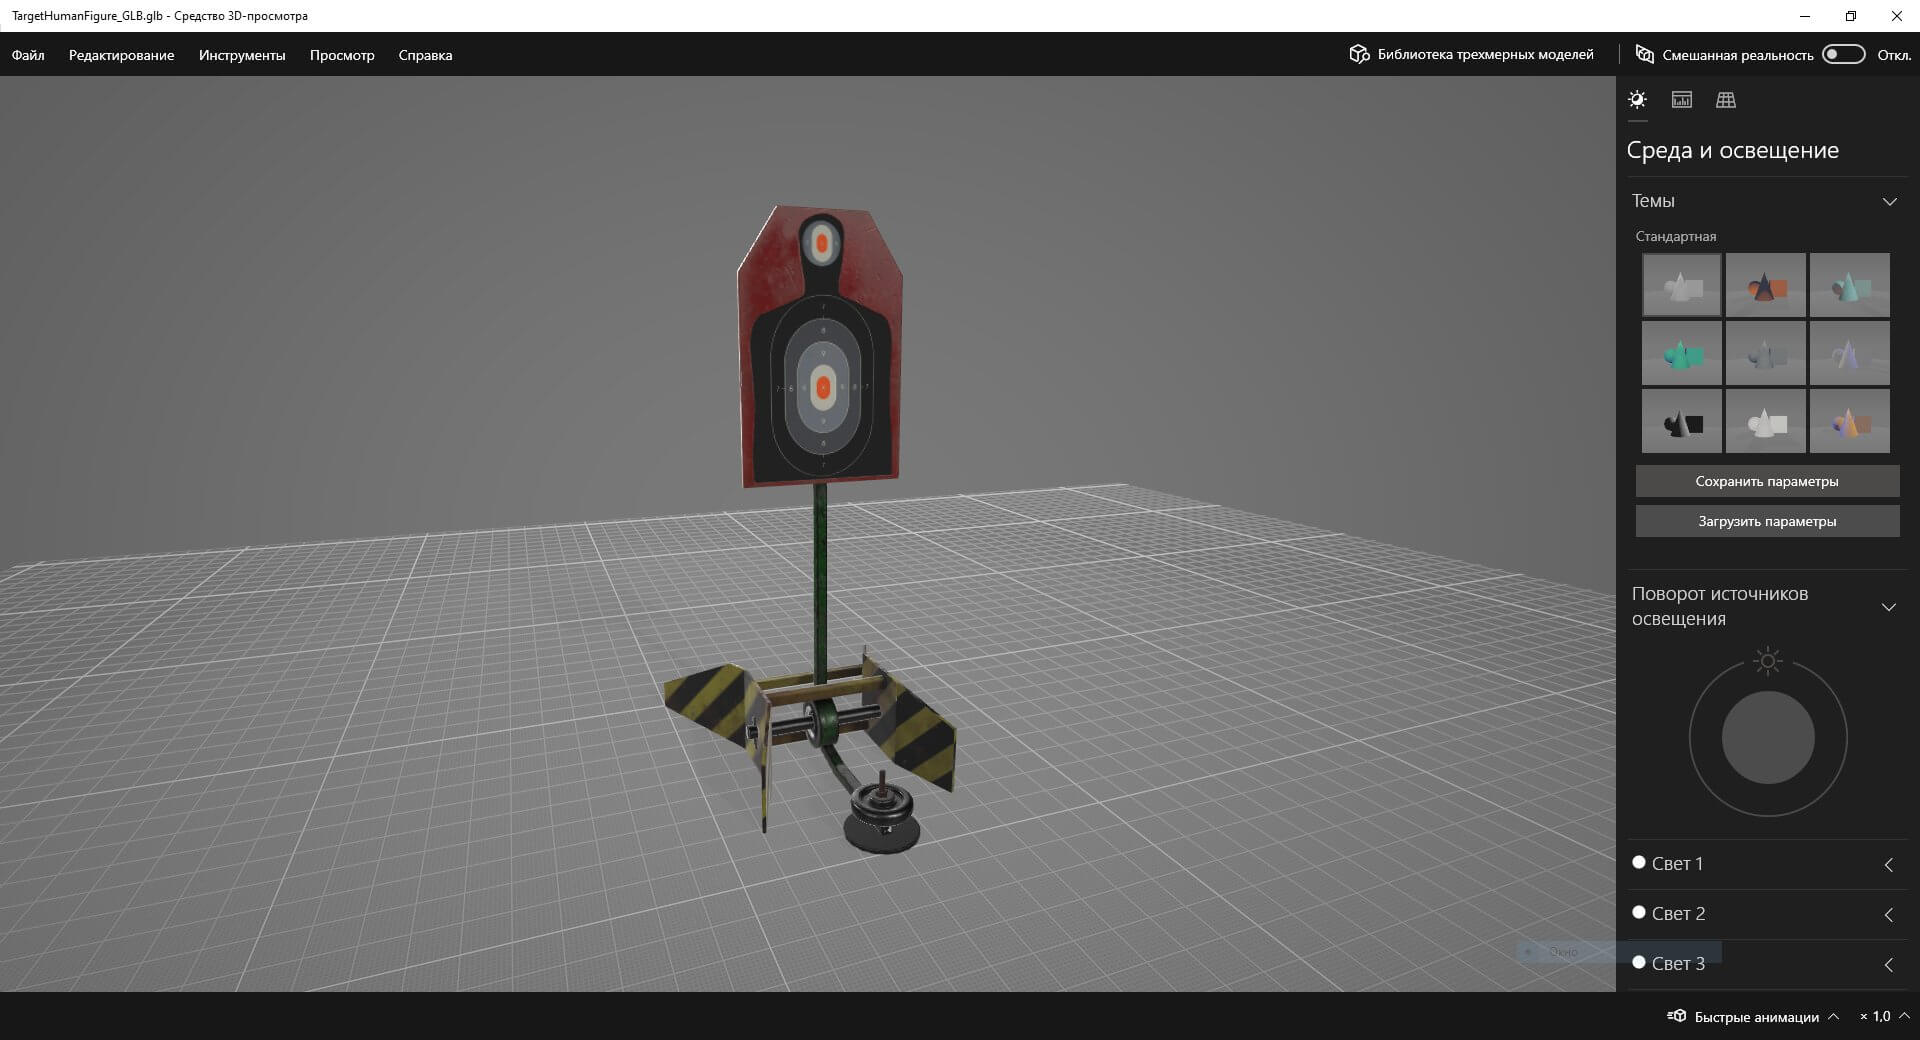
Task: Toggle the Свет 1 light indicator
Action: click(x=1639, y=863)
